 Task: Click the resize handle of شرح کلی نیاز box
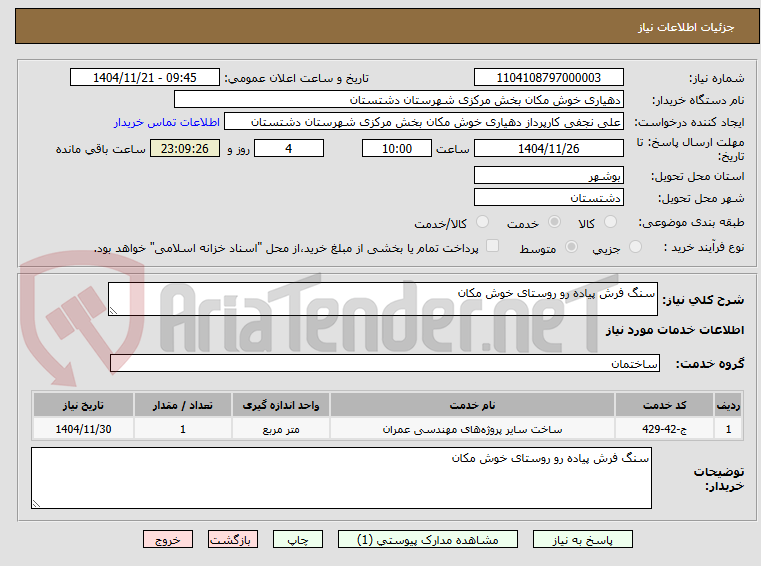click(x=113, y=311)
